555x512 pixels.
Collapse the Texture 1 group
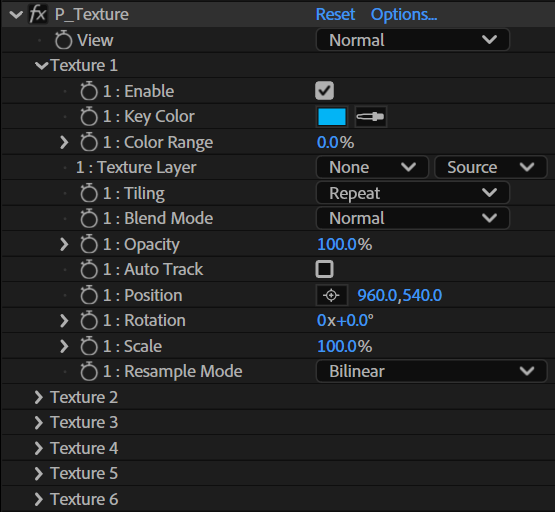pos(41,65)
